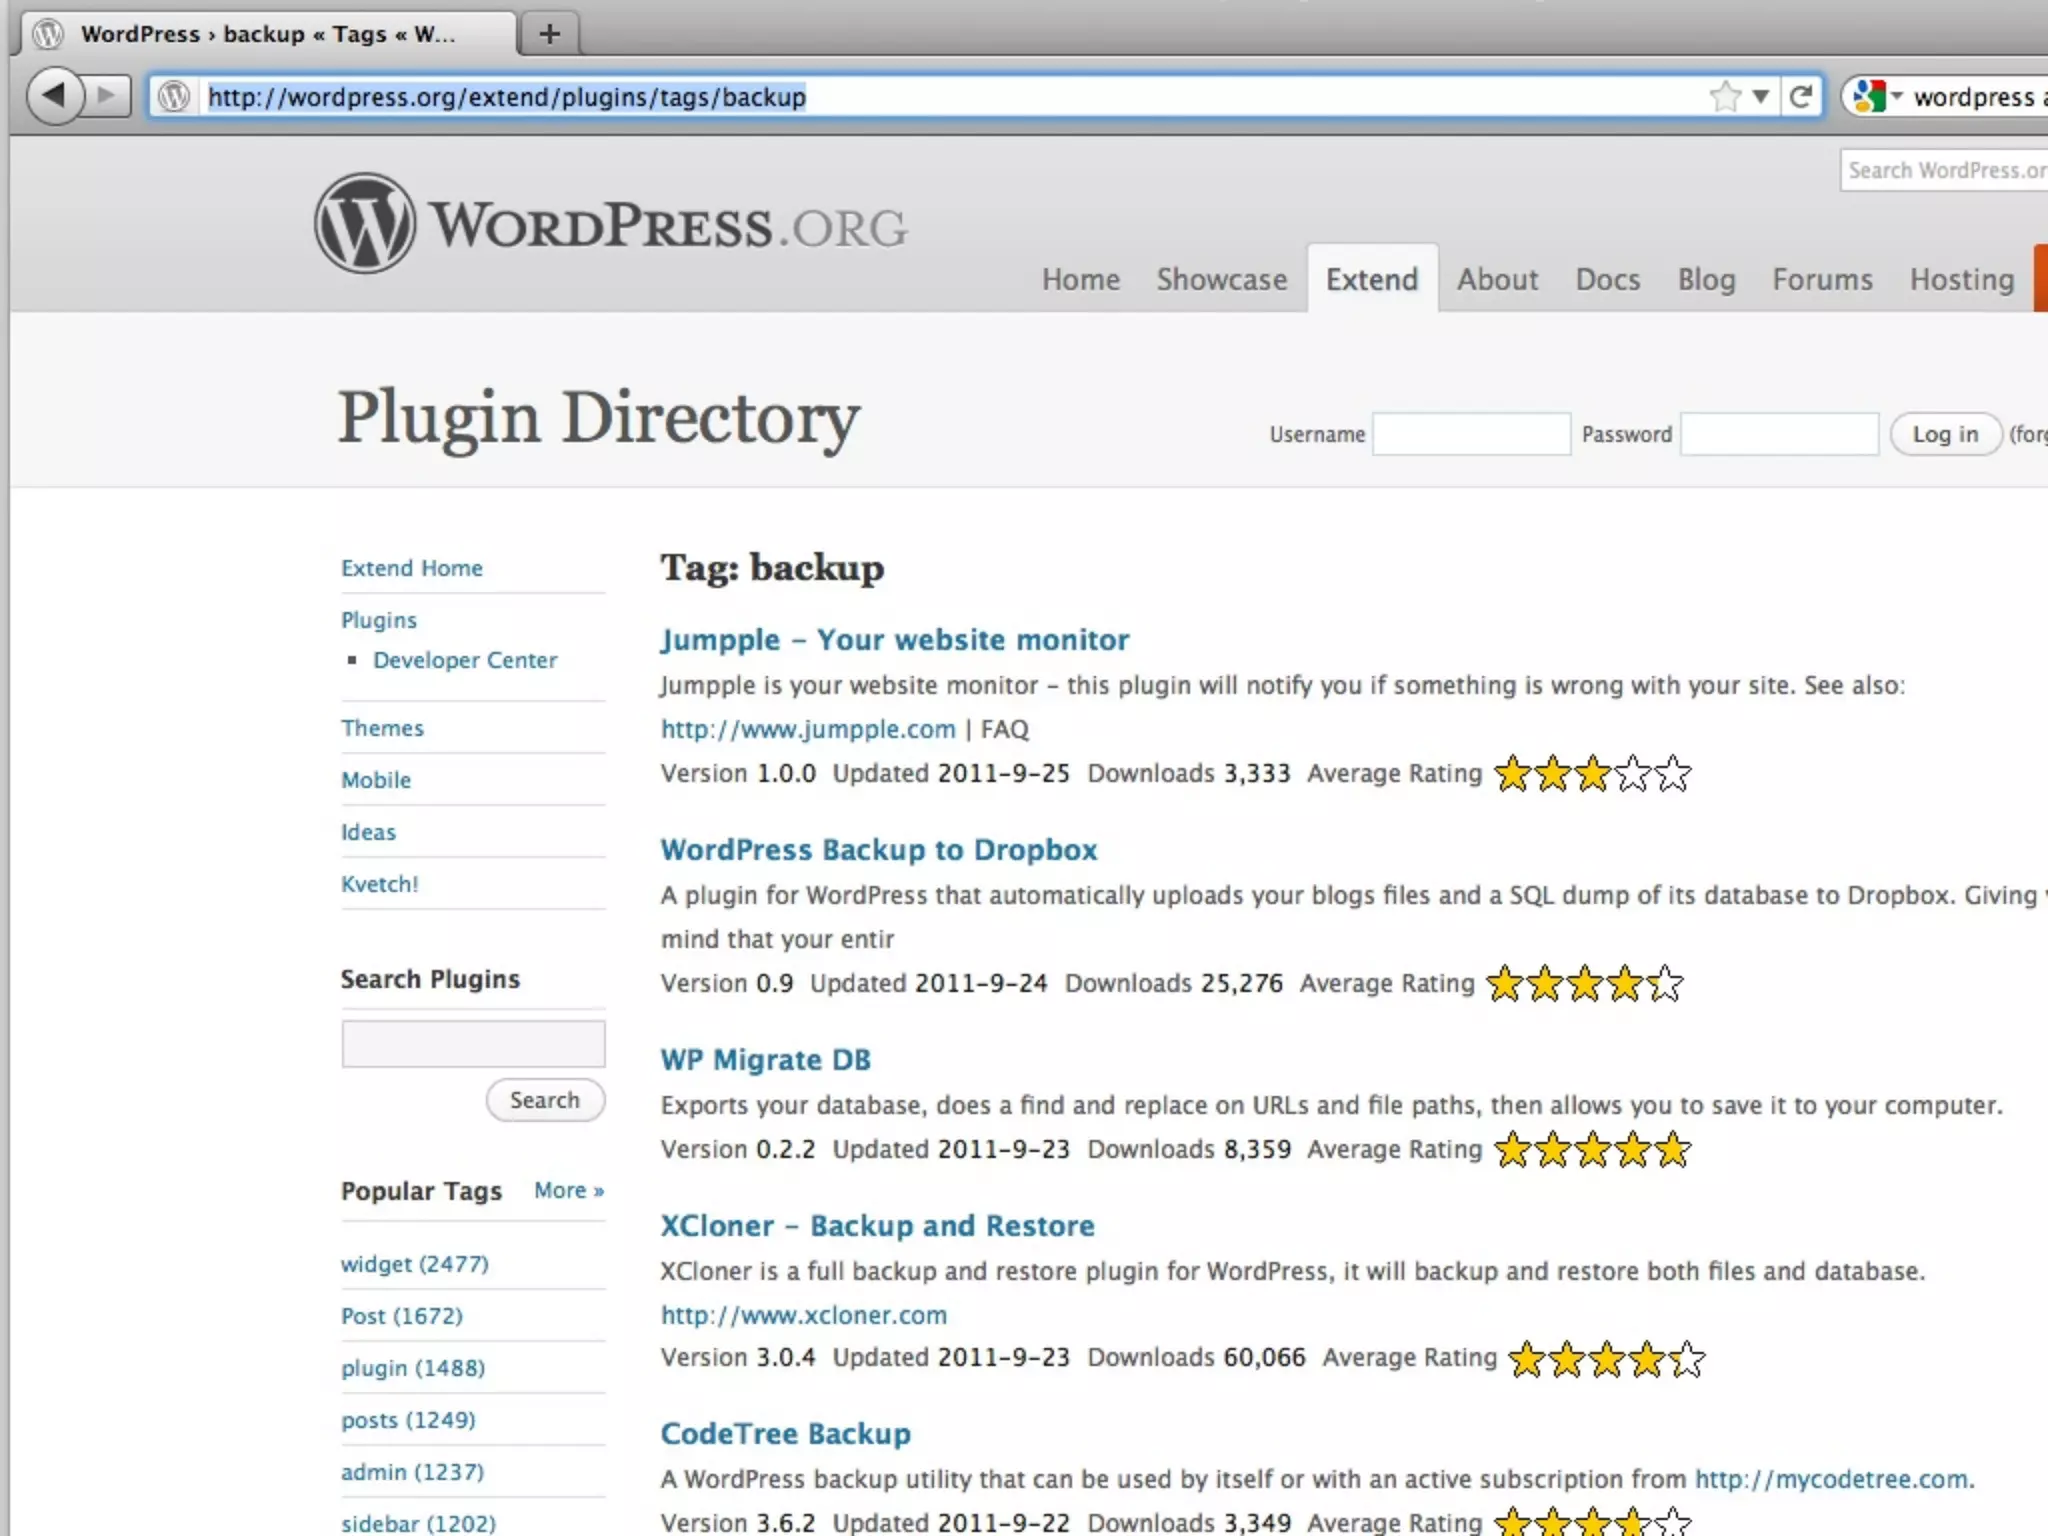Open the Developer Center sidebar link
The height and width of the screenshot is (1536, 2048).
tap(465, 660)
